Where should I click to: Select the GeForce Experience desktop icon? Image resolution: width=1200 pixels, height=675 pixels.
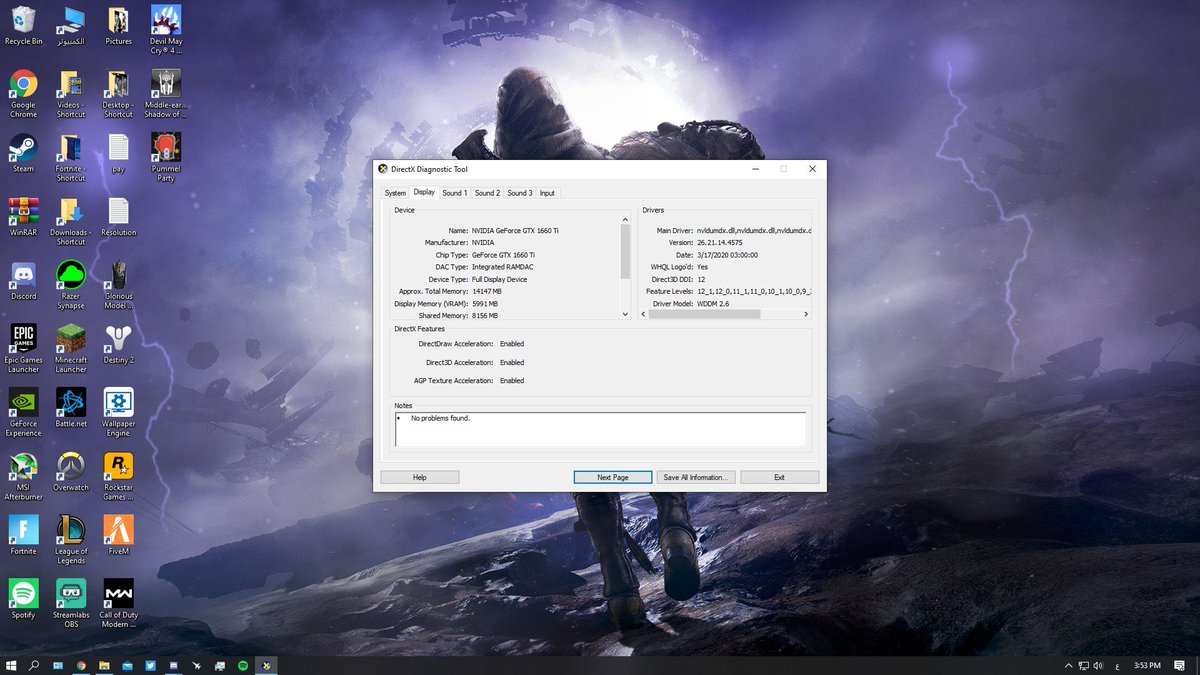pos(23,412)
